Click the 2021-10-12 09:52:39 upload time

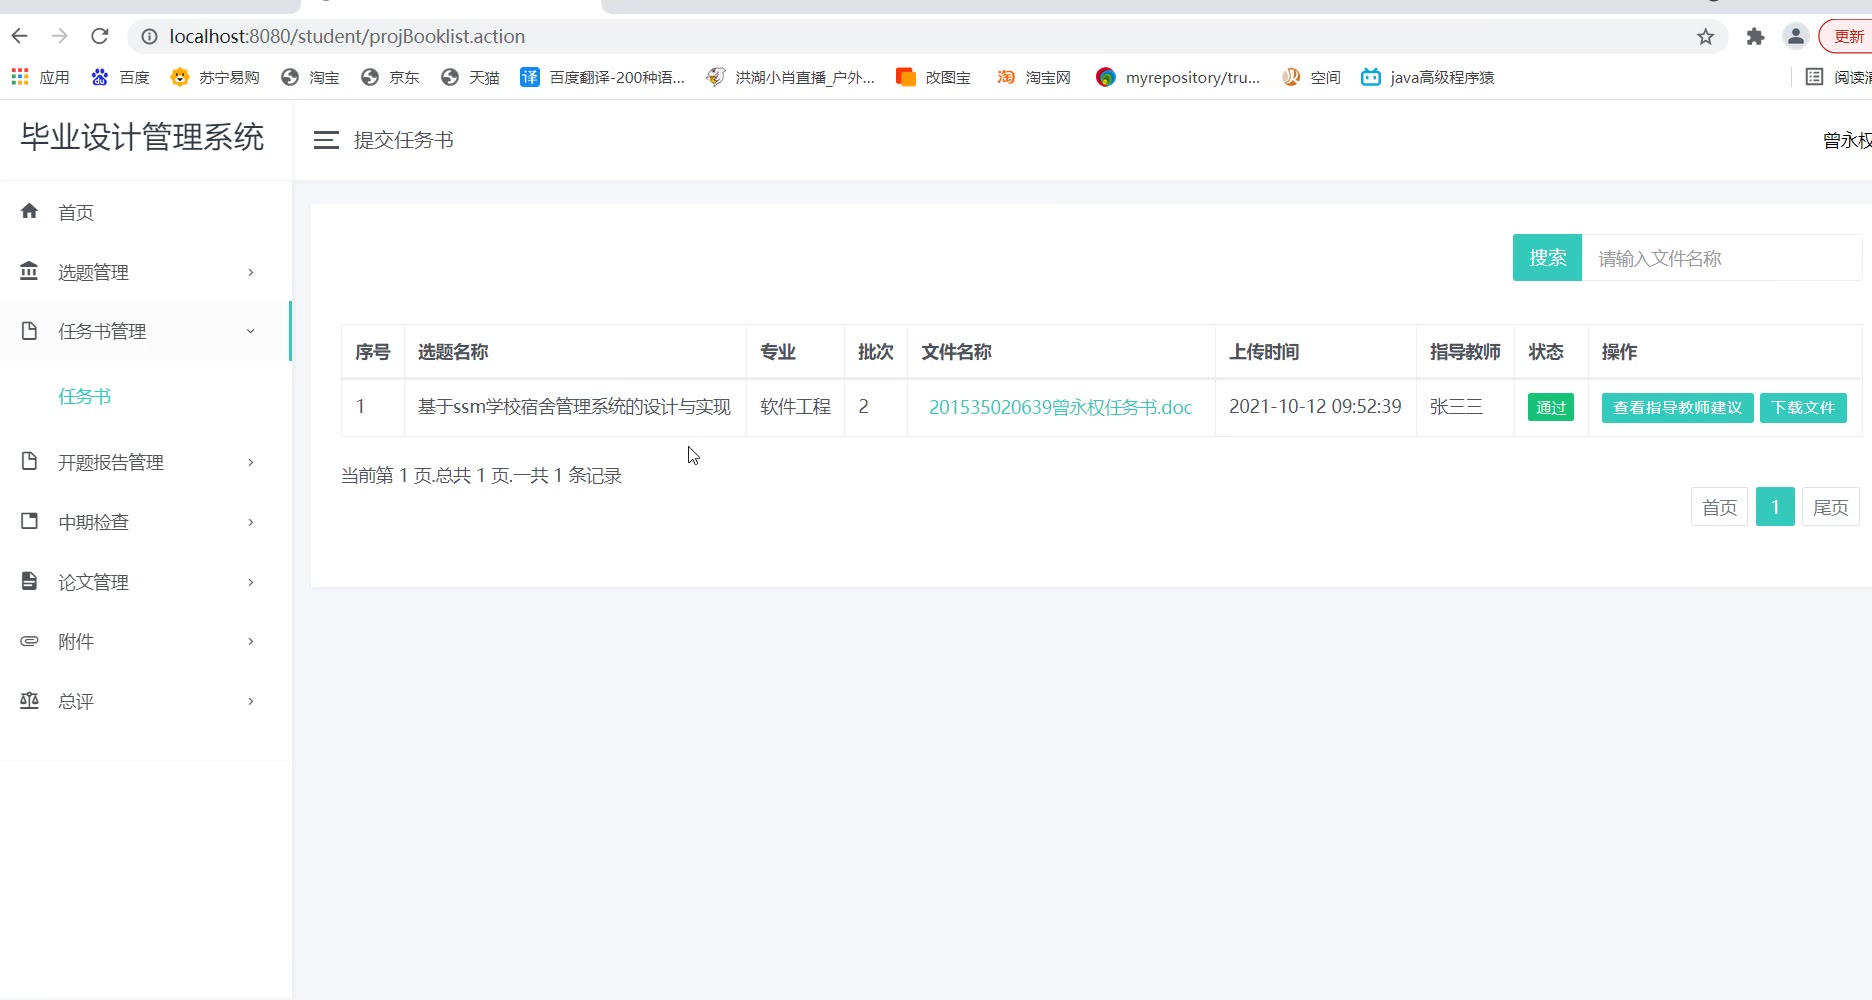point(1315,407)
